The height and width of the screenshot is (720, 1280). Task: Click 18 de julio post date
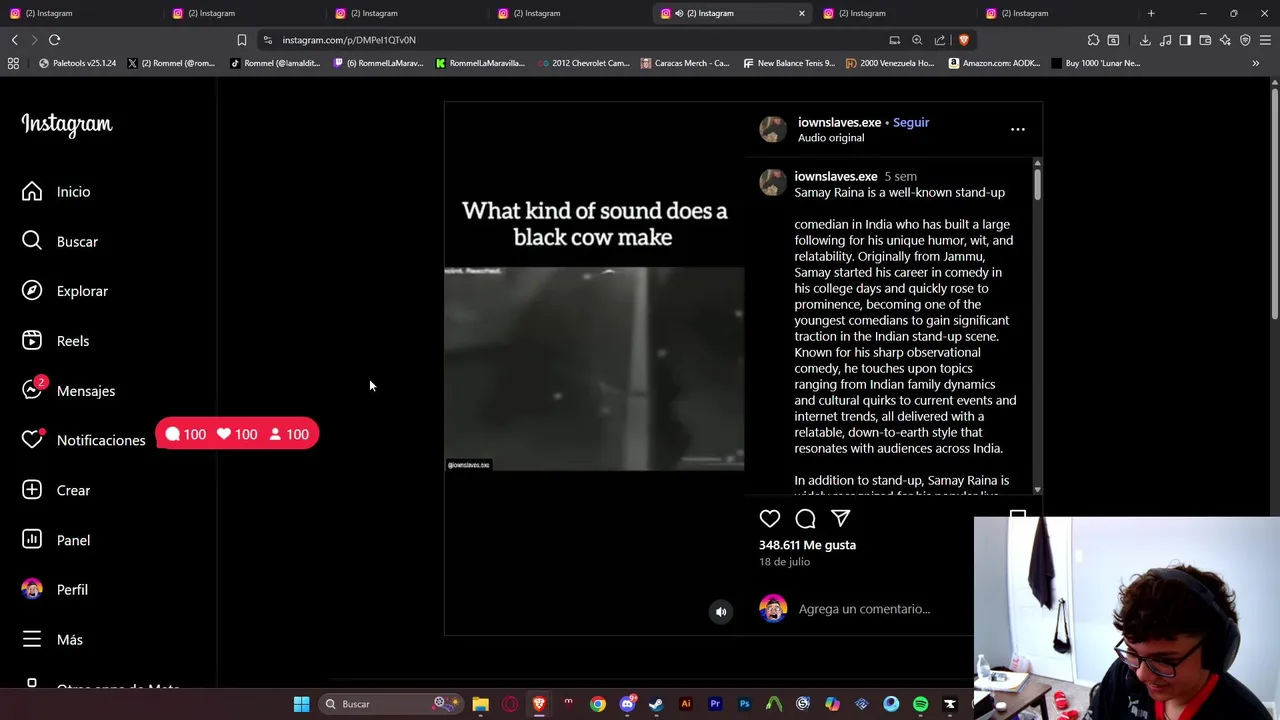[x=784, y=562]
